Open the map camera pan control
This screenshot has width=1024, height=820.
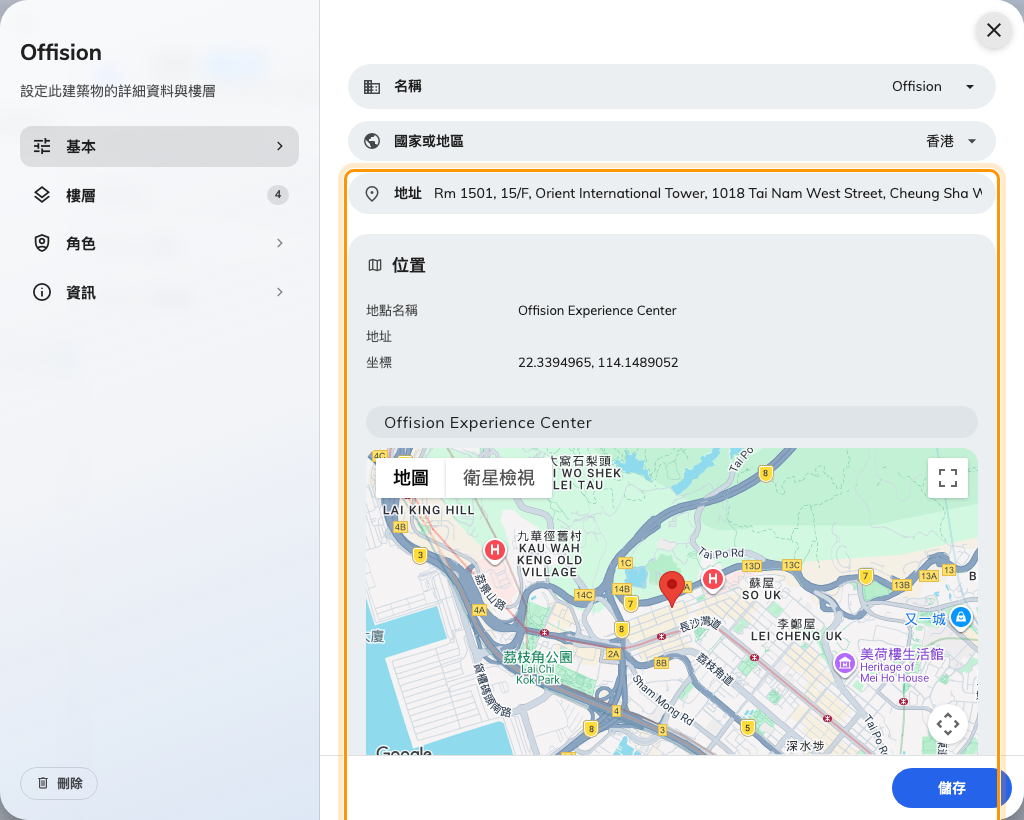click(x=948, y=724)
